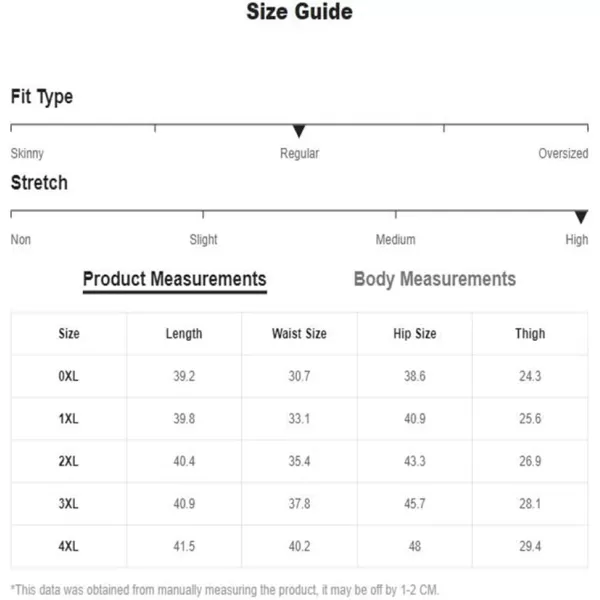600x600 pixels.
Task: Switch to the Body Measurements tab
Action: click(435, 279)
